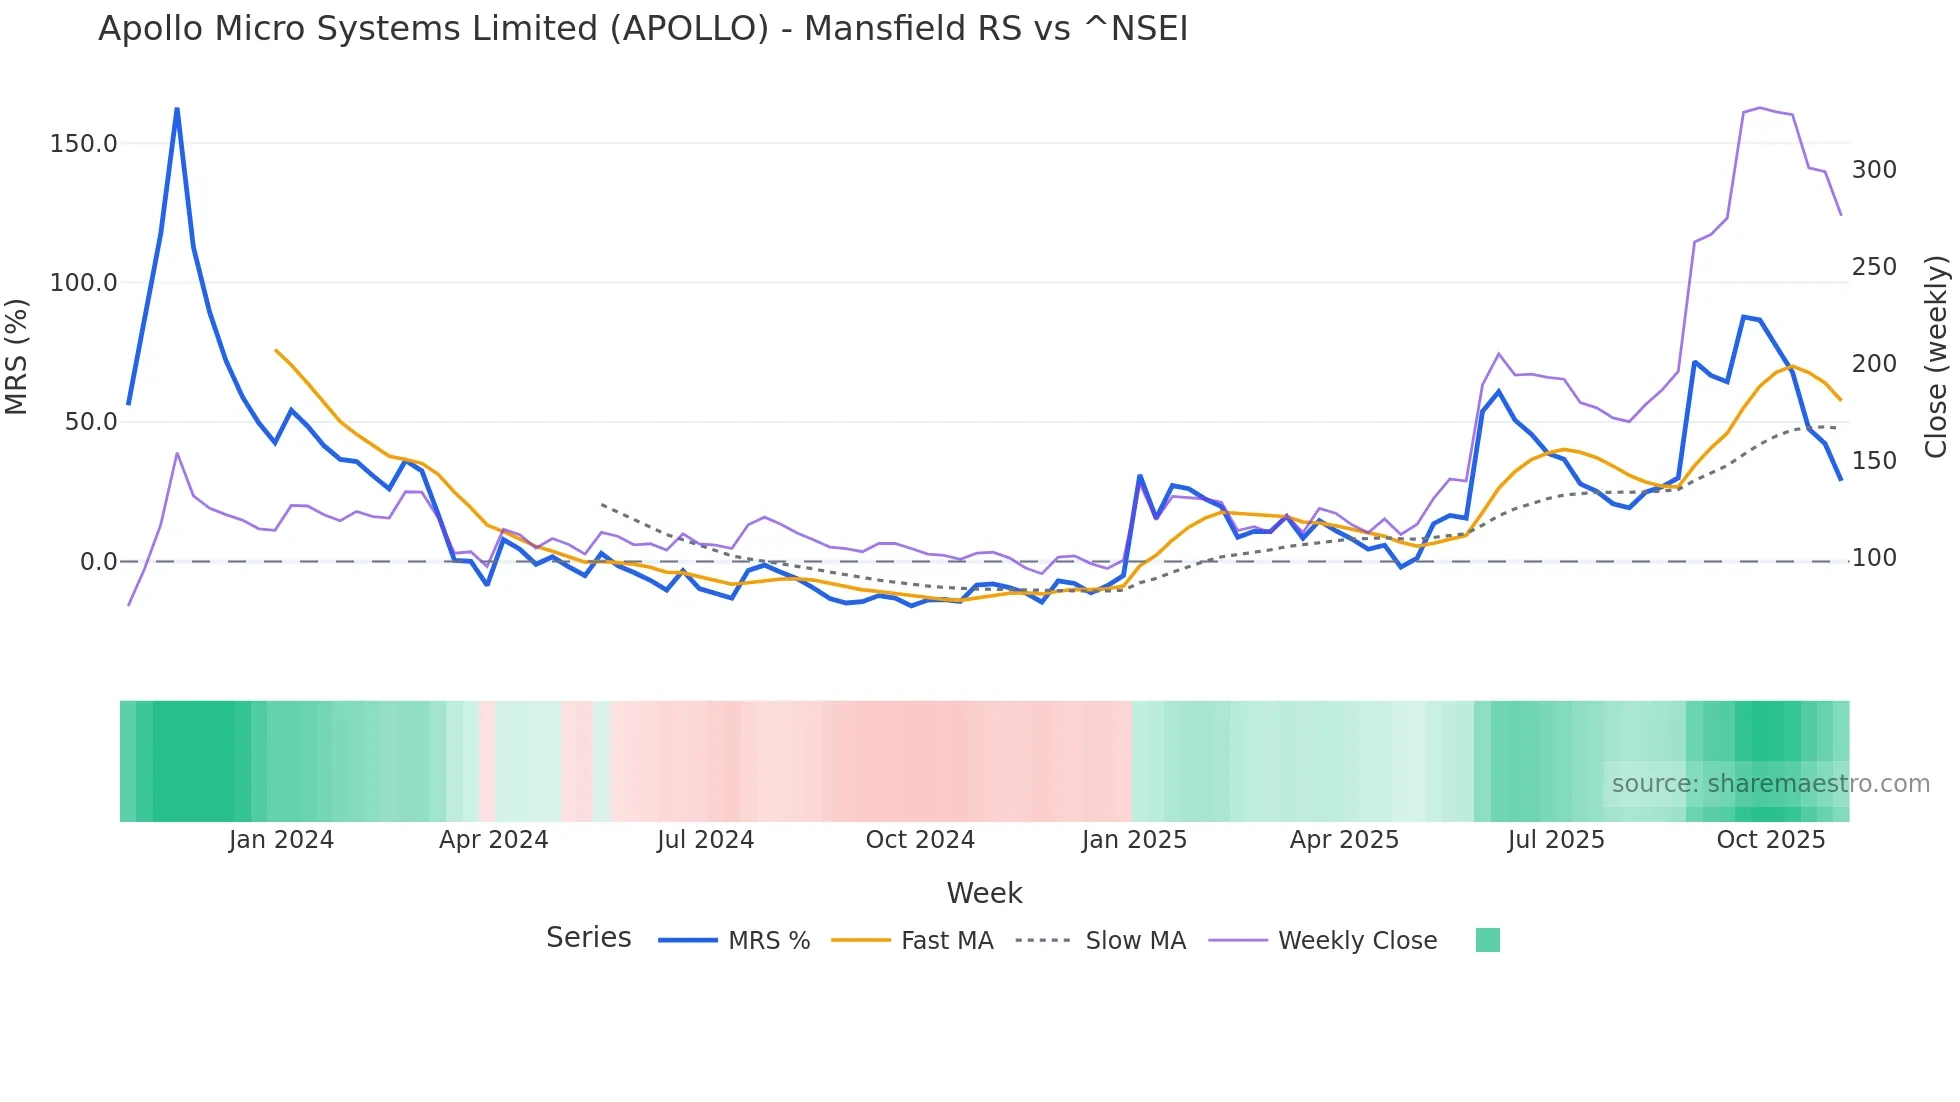Click the 'Week' x-axis title
1960x1102 pixels.
(x=984, y=893)
